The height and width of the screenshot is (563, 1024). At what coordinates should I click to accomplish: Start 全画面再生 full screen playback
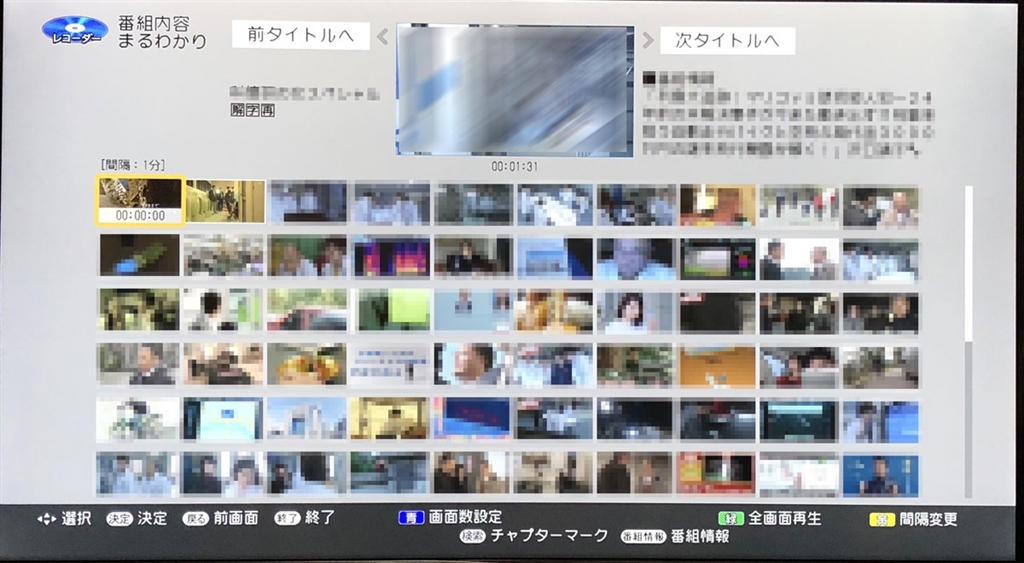[784, 519]
